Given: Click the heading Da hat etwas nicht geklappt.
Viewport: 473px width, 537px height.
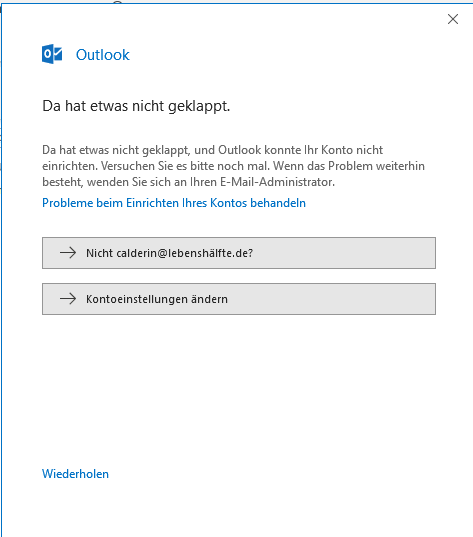Looking at the screenshot, I should (x=136, y=106).
